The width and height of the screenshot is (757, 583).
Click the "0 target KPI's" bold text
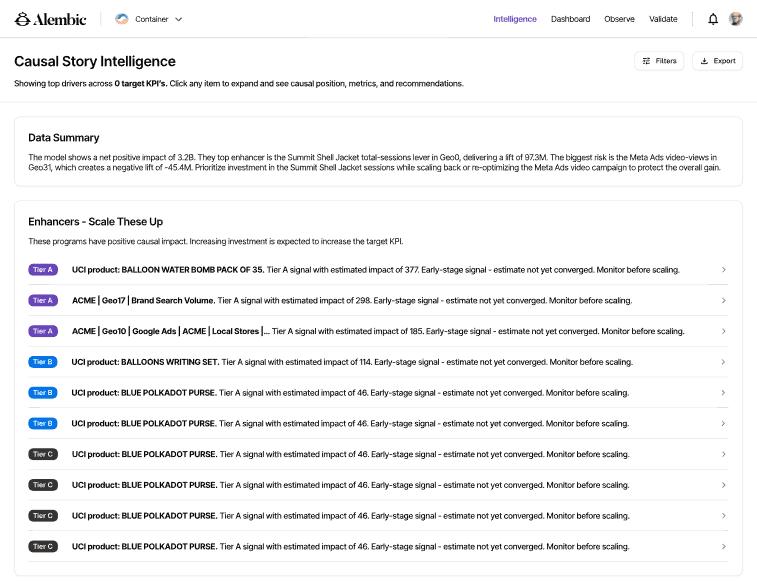tap(141, 83)
